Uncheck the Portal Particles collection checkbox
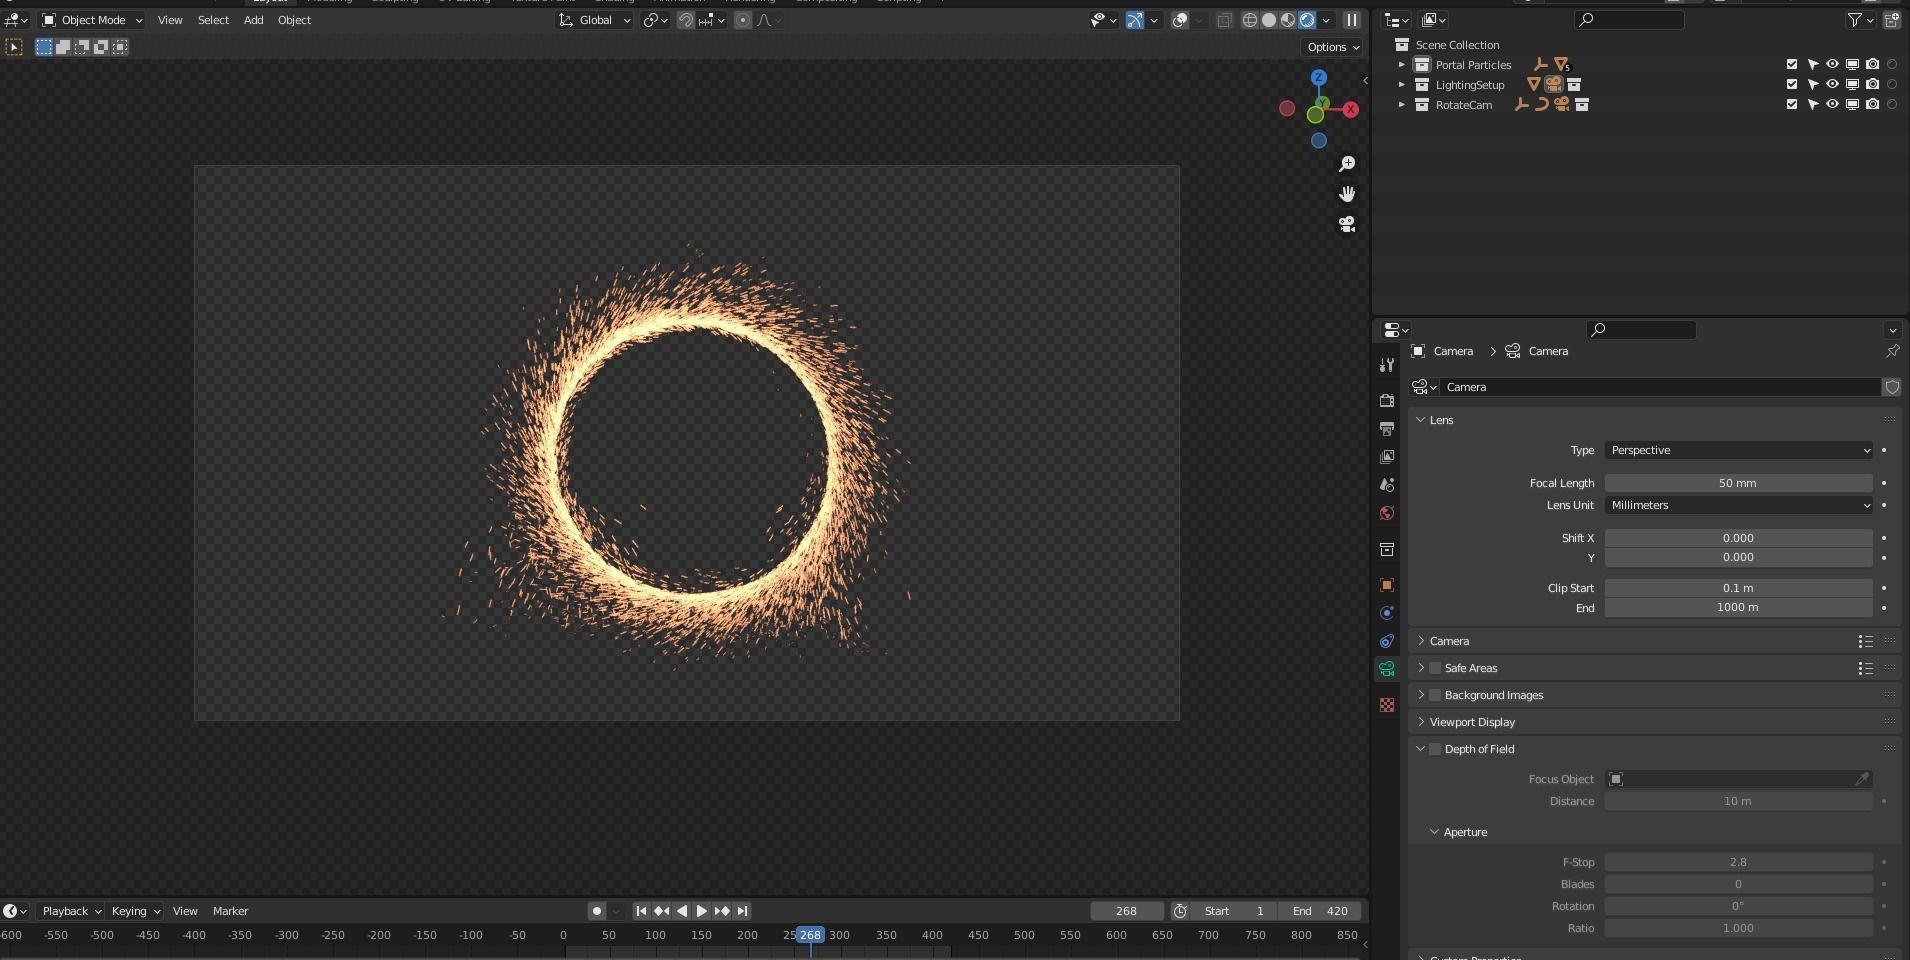This screenshot has height=960, width=1910. coord(1790,64)
